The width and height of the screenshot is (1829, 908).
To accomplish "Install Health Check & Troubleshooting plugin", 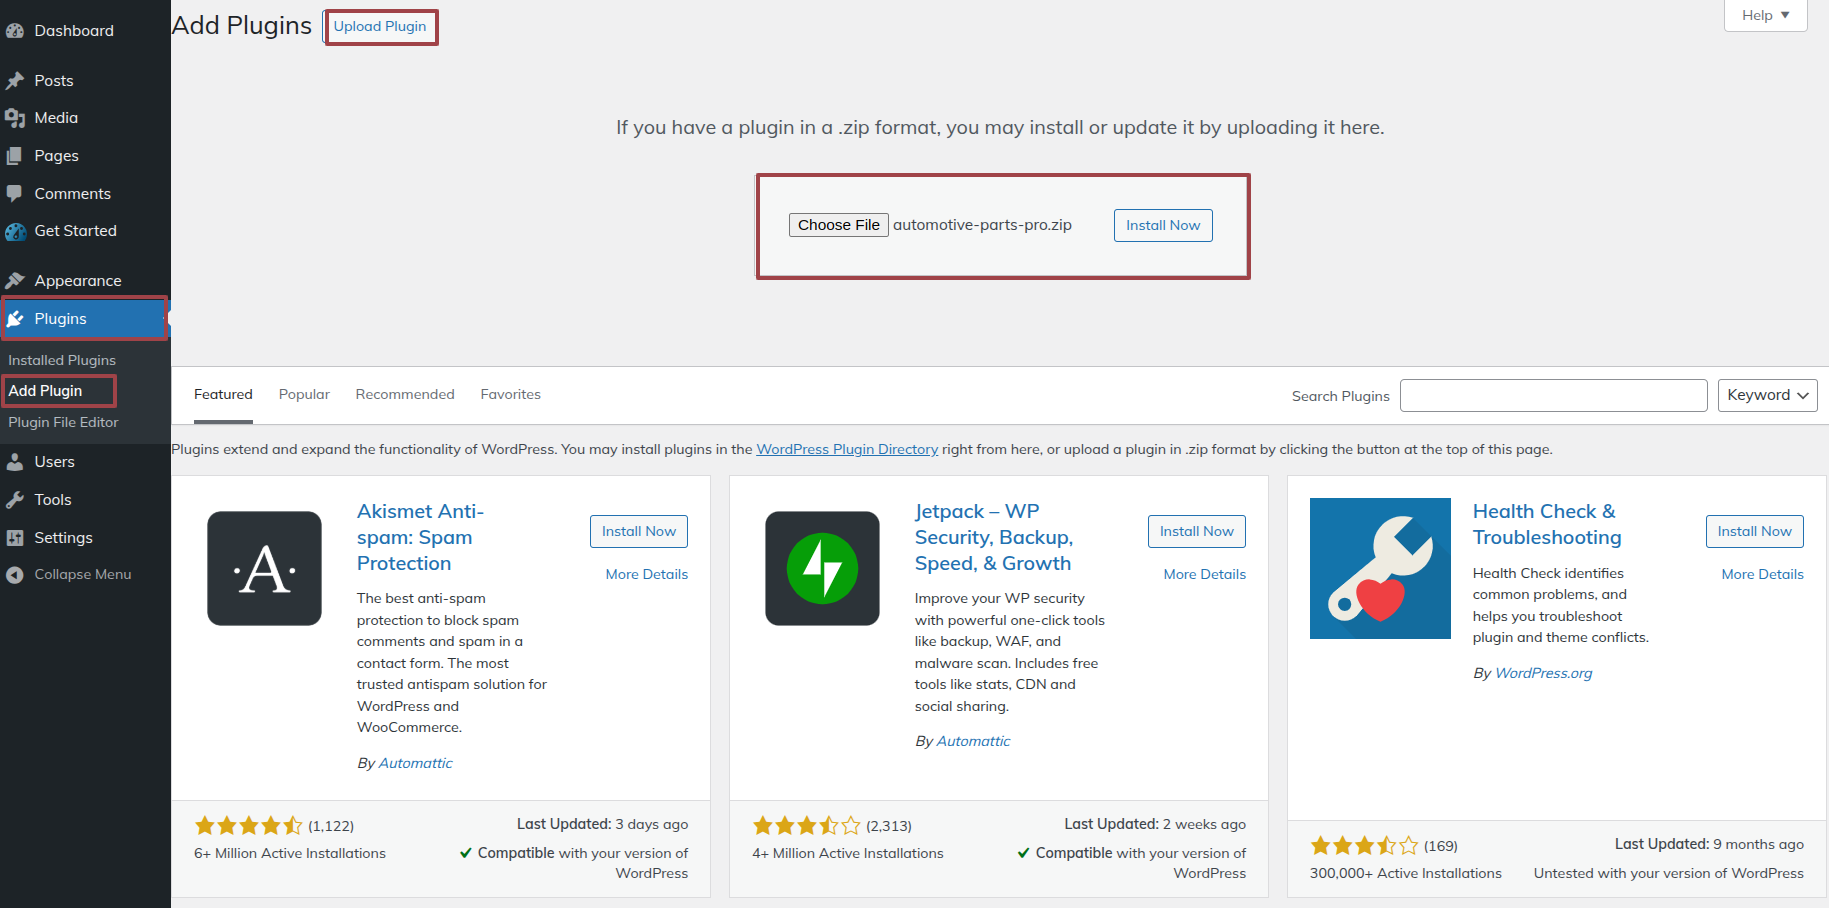I will pos(1755,532).
